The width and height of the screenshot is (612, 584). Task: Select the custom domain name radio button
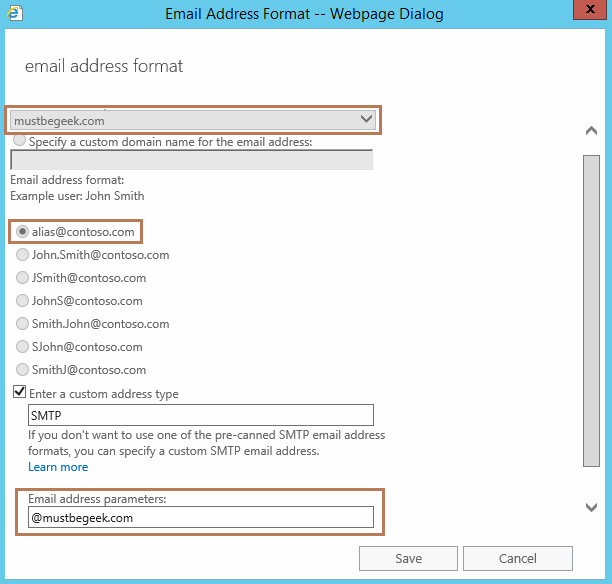click(x=20, y=141)
